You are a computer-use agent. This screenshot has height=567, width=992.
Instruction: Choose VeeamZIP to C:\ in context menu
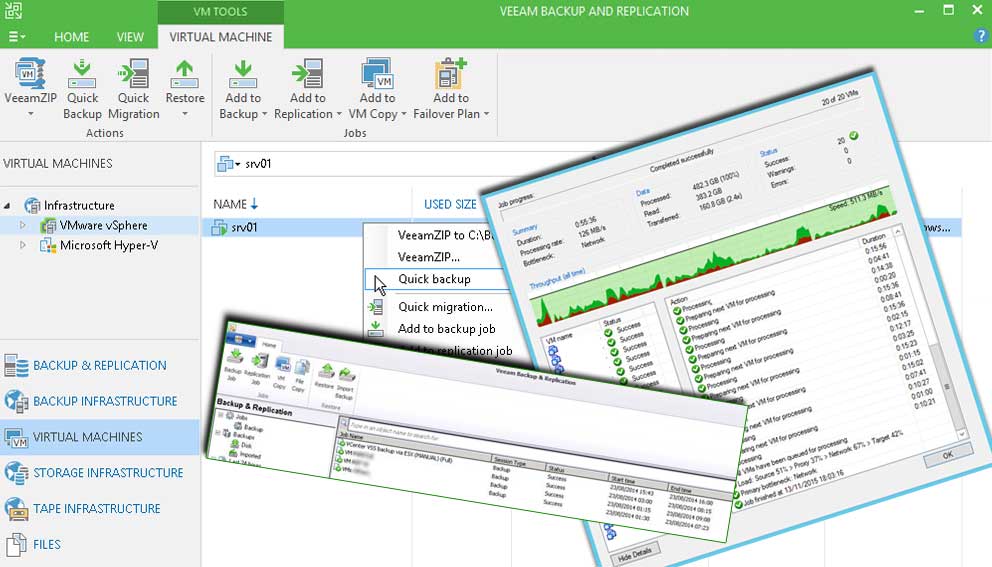click(445, 235)
